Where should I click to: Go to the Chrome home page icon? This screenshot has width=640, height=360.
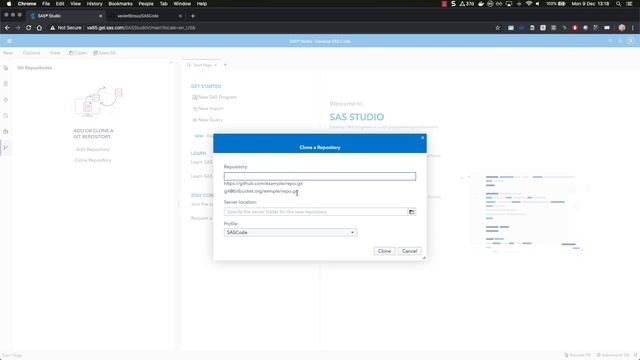(39, 28)
